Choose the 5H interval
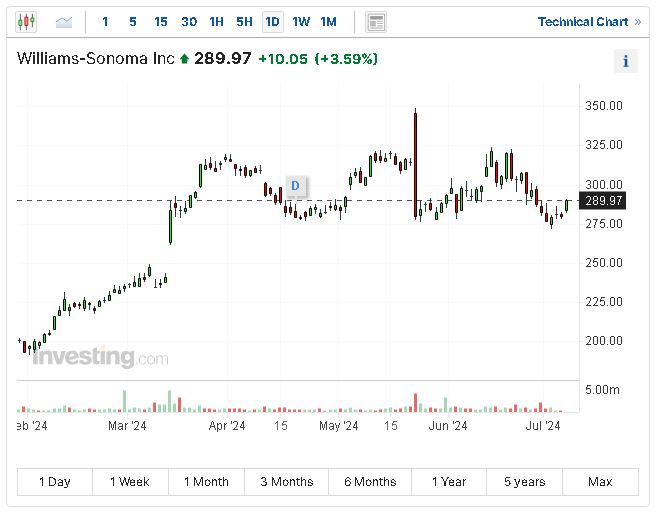This screenshot has width=659, height=515. [x=244, y=22]
